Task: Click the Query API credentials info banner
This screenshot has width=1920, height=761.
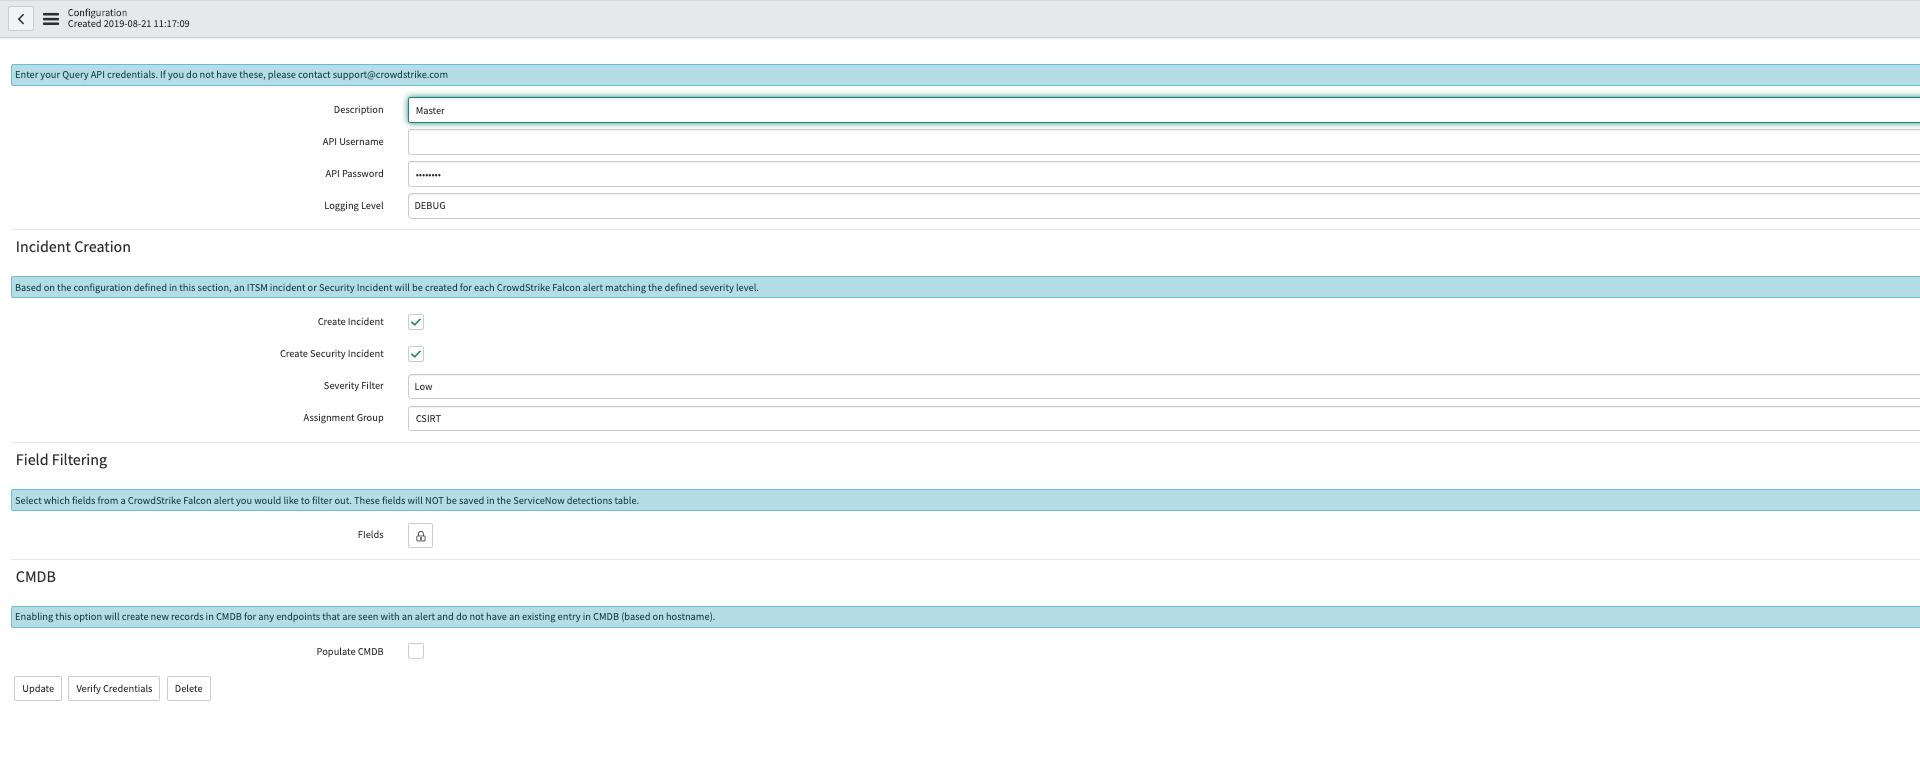Action: 965,75
